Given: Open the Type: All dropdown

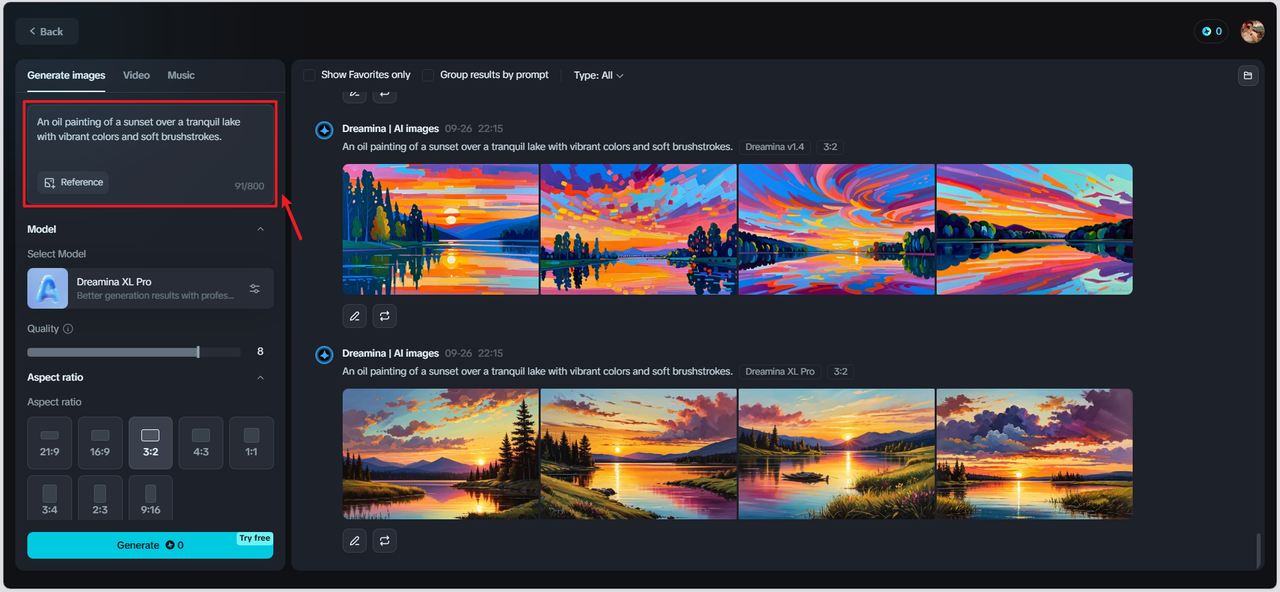Looking at the screenshot, I should pos(598,75).
